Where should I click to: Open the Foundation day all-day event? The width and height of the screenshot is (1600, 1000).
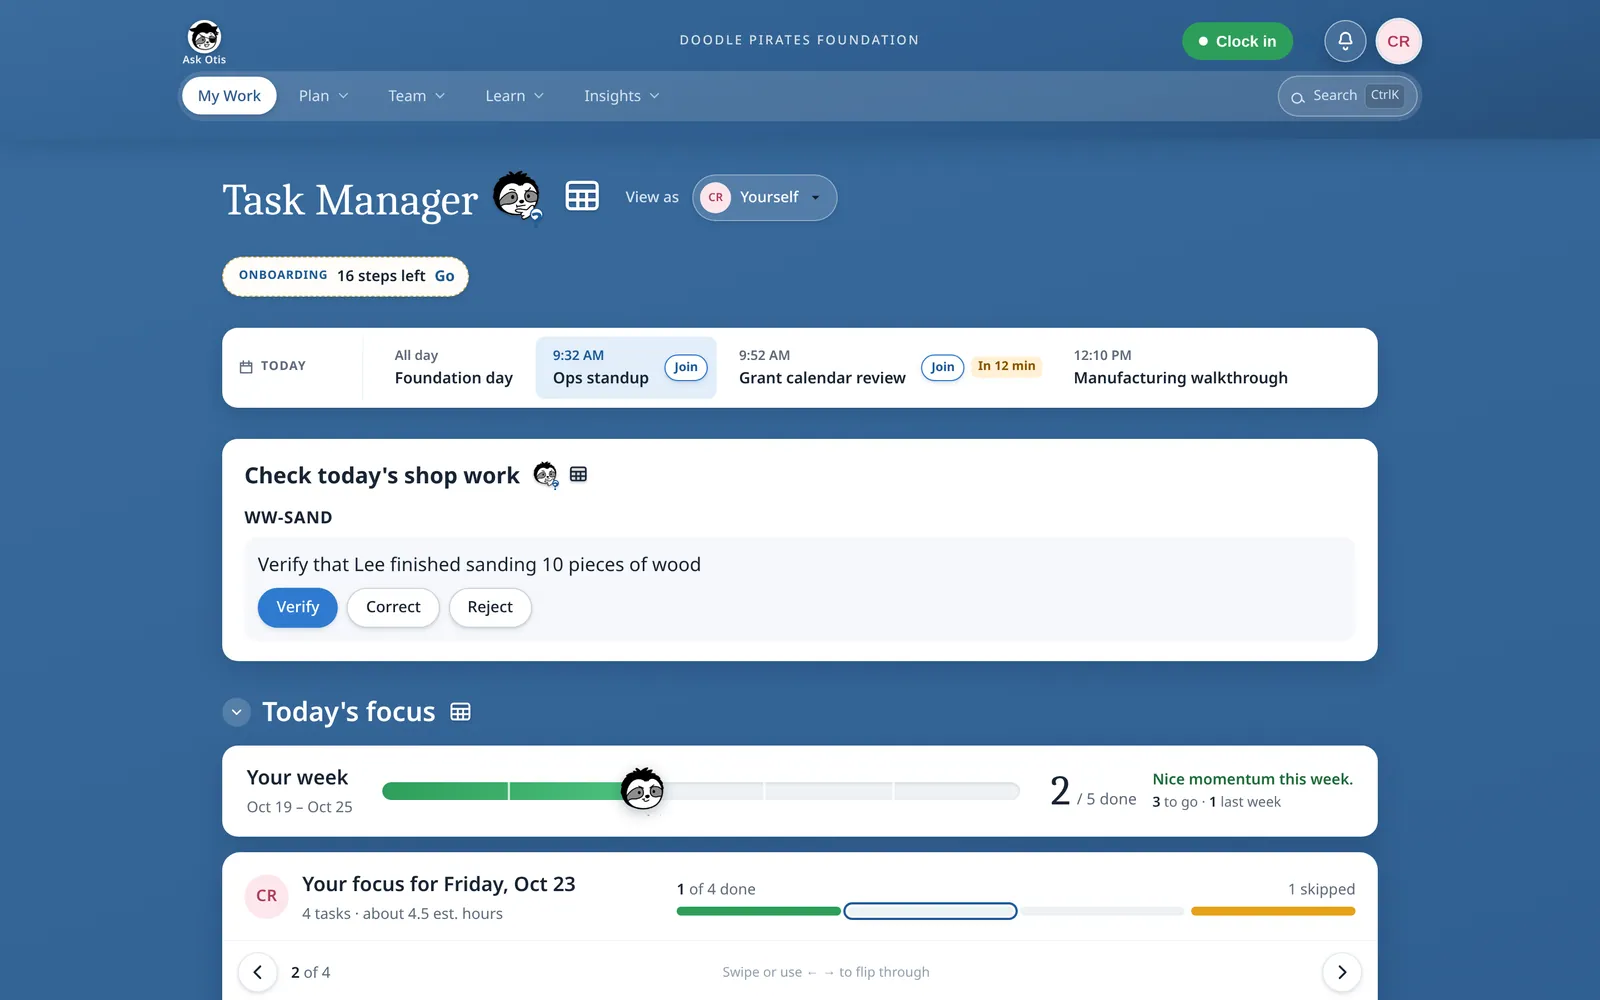pos(453,367)
